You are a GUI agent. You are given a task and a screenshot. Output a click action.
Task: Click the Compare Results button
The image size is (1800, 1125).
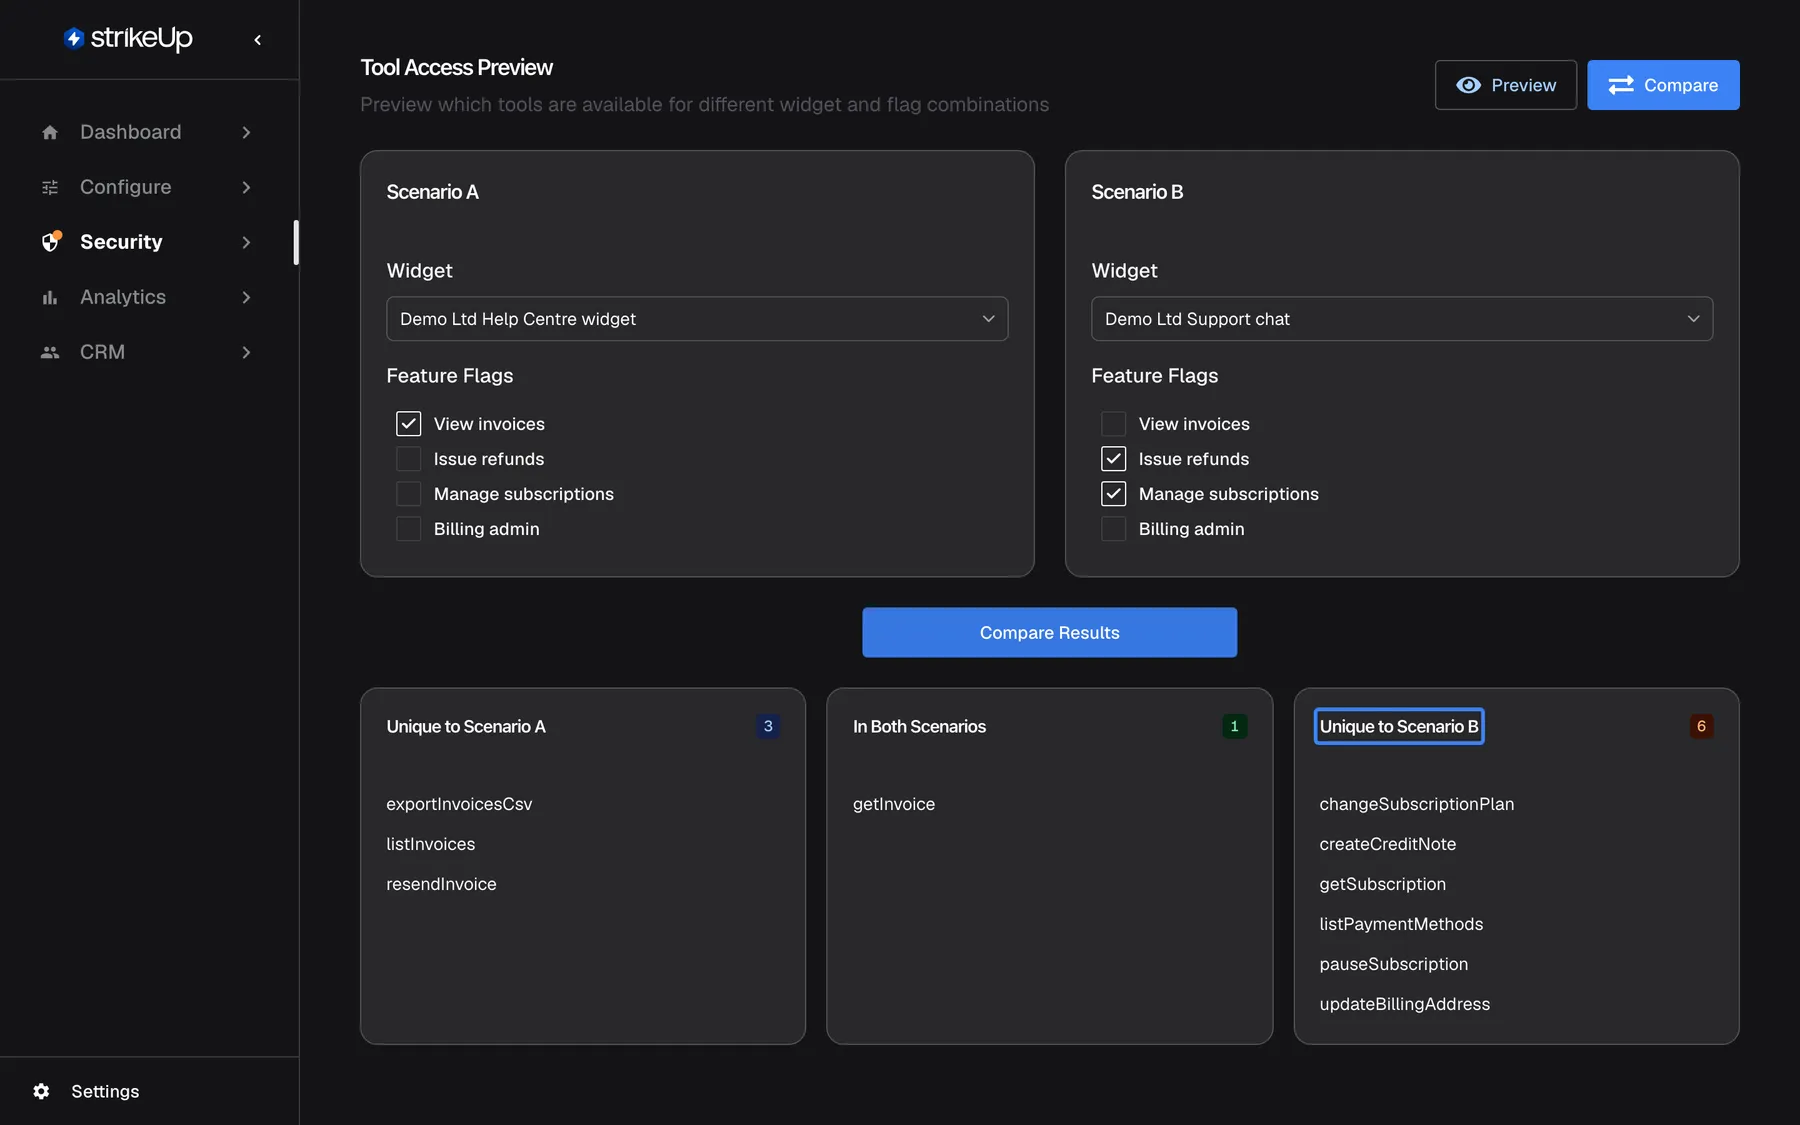tap(1050, 632)
